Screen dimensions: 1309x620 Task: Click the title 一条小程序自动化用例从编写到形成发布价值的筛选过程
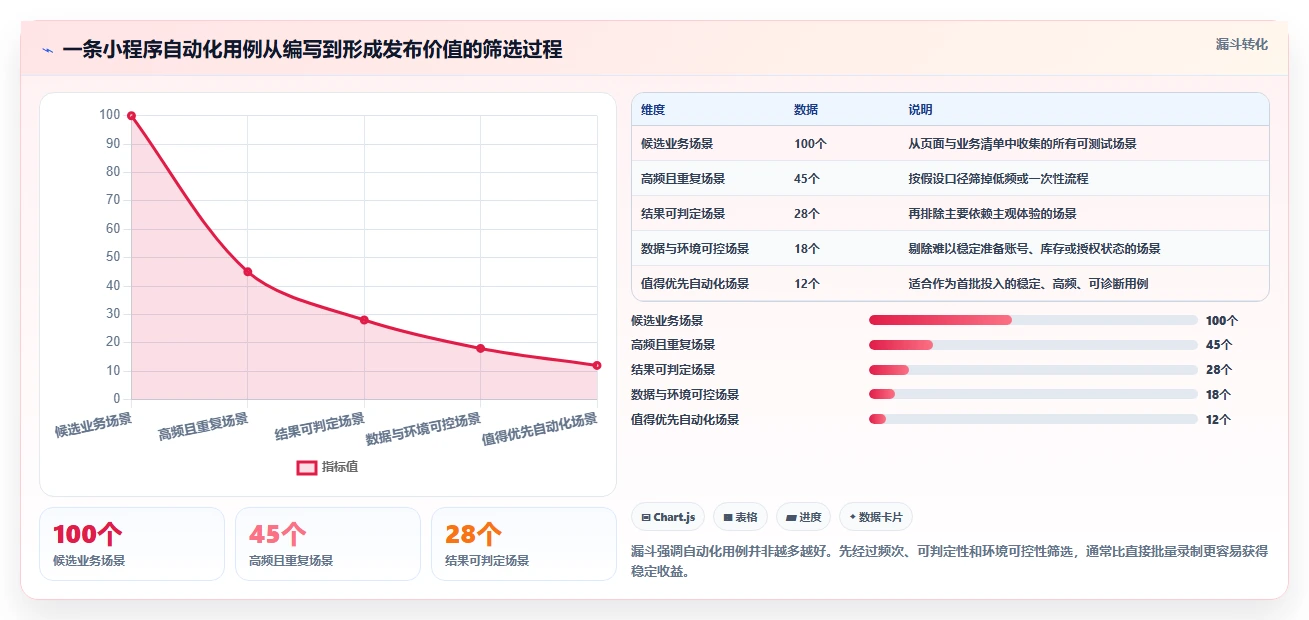tap(312, 50)
